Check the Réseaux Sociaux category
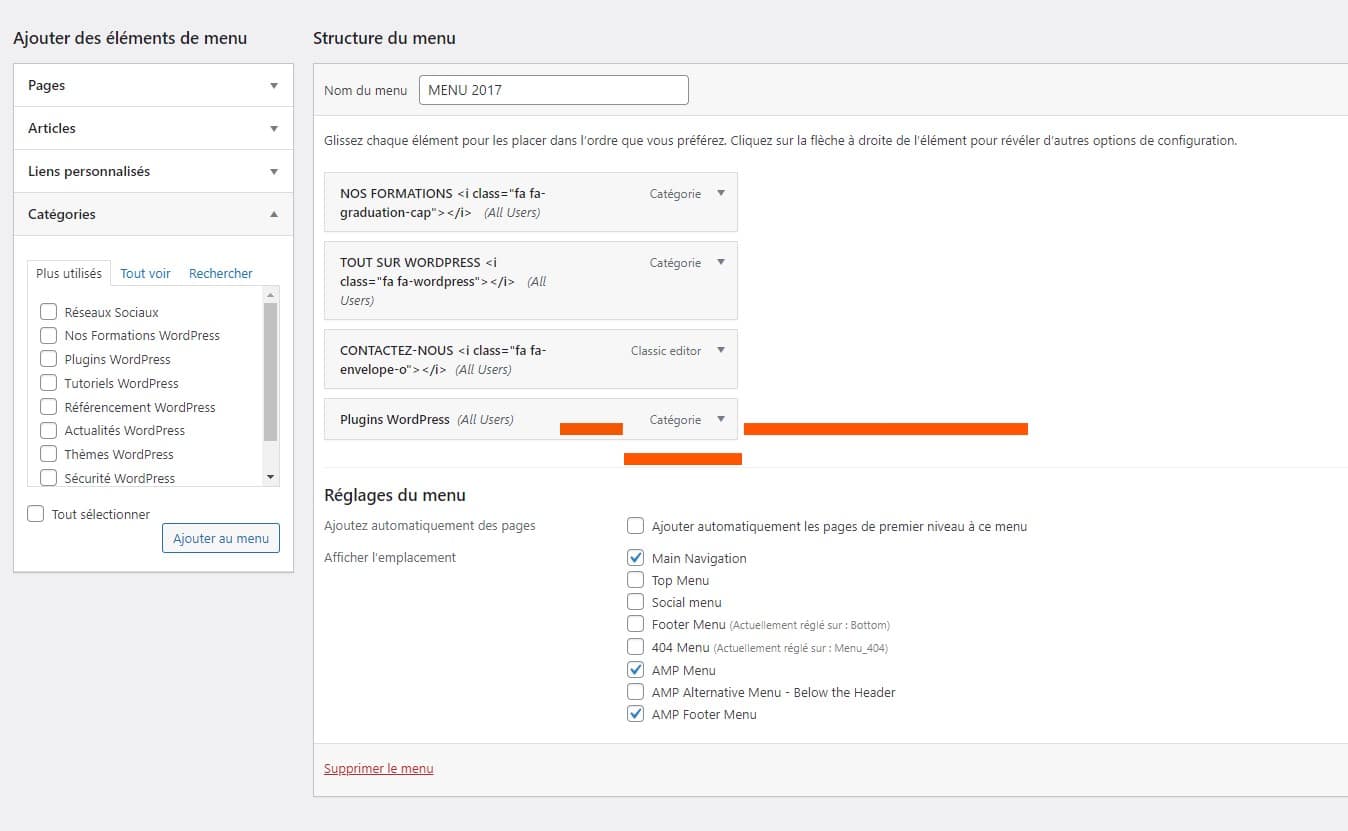Image resolution: width=1348 pixels, height=831 pixels. point(47,311)
